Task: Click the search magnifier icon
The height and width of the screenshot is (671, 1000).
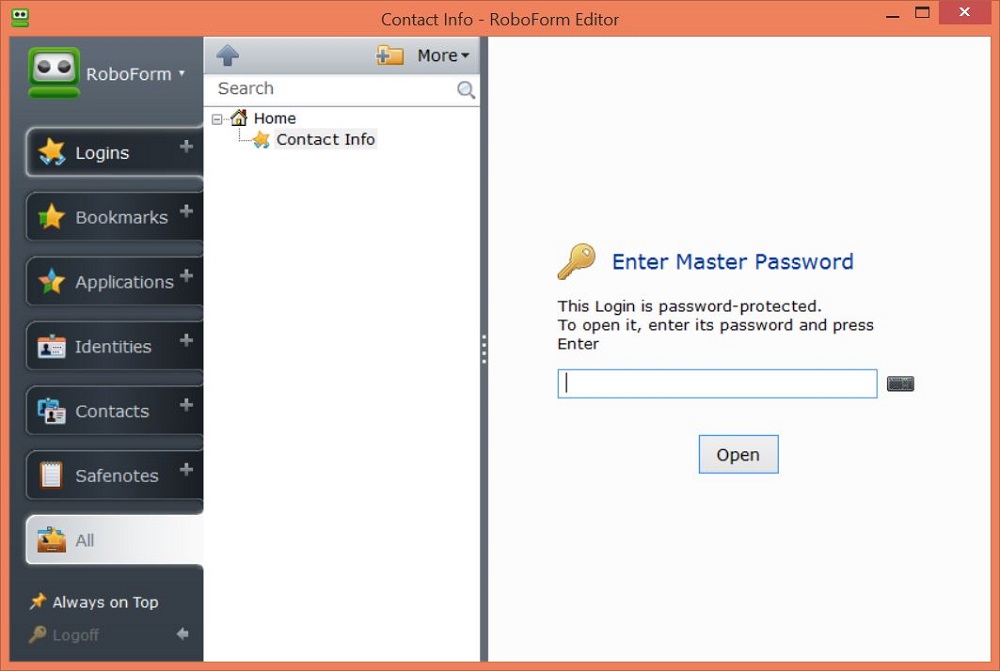Action: click(x=466, y=89)
